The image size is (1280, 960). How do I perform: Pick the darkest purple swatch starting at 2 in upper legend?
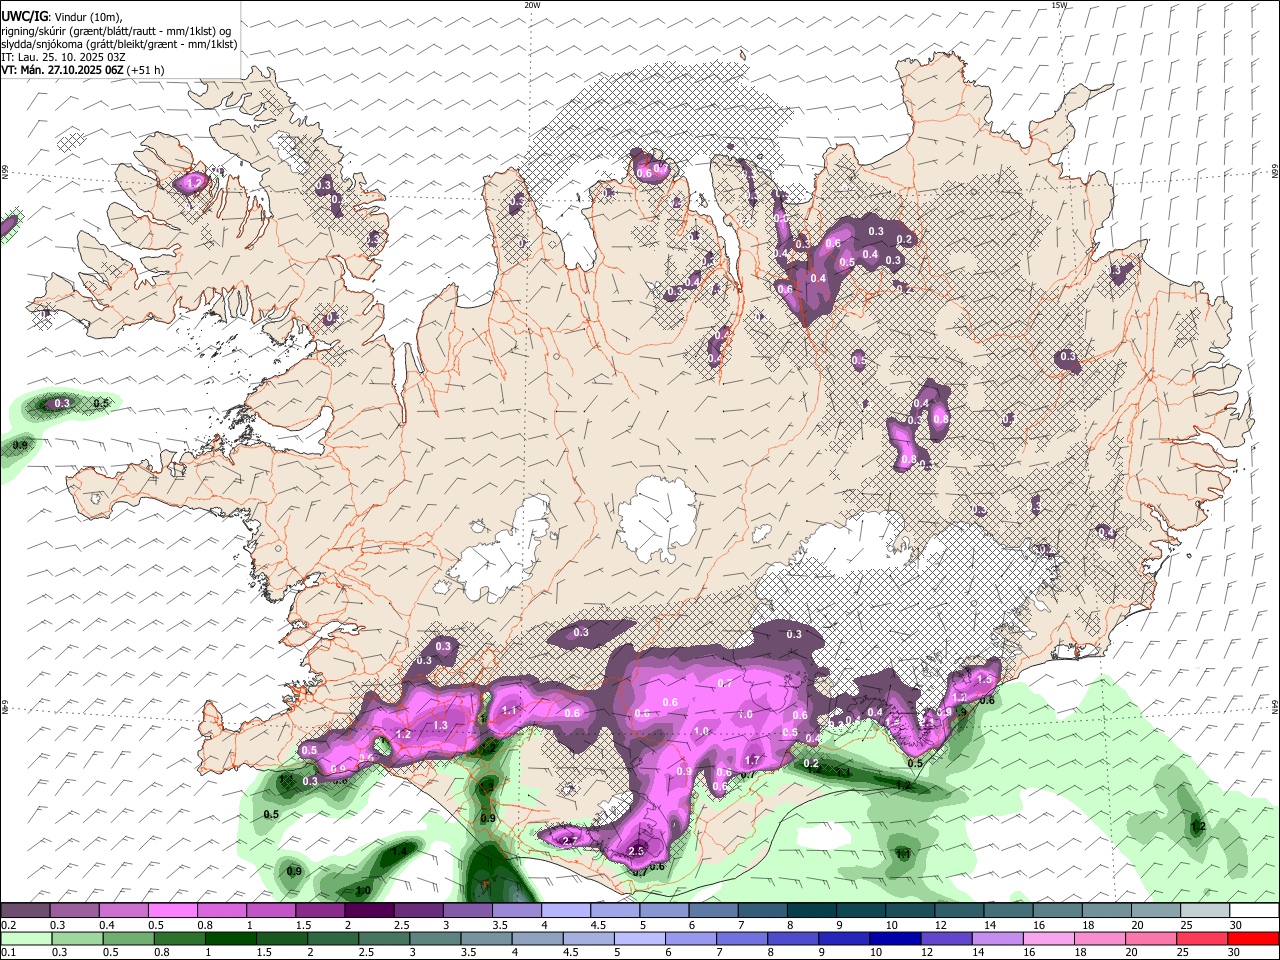369,911
